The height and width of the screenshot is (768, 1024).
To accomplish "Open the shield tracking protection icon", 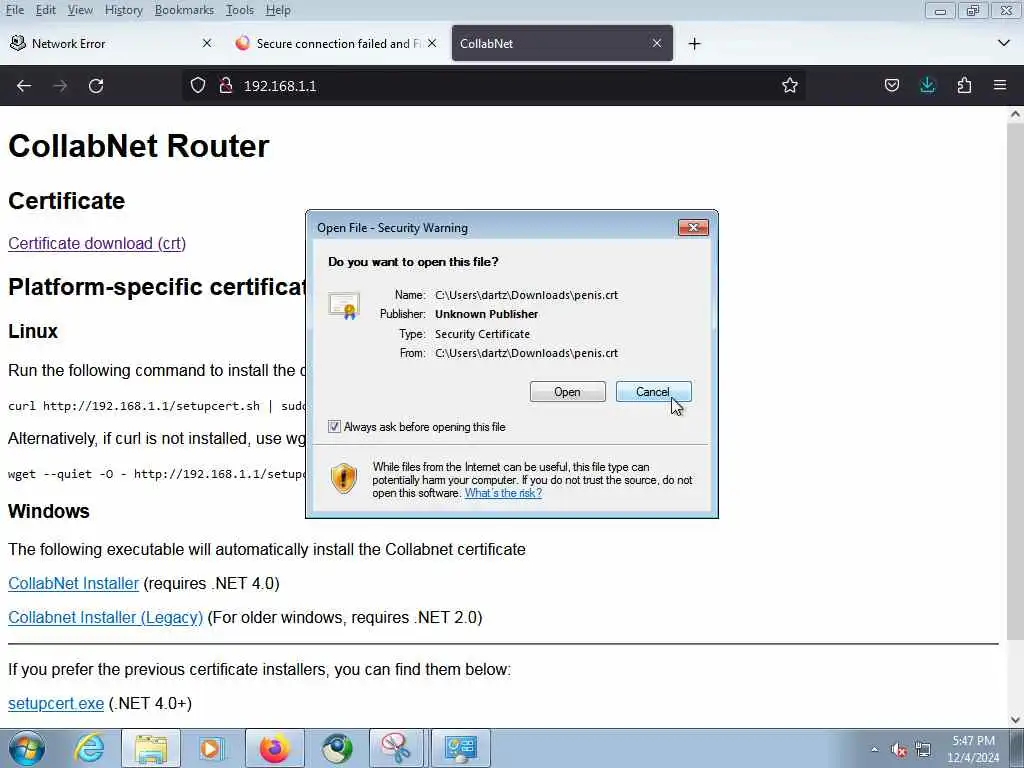I will [x=198, y=86].
